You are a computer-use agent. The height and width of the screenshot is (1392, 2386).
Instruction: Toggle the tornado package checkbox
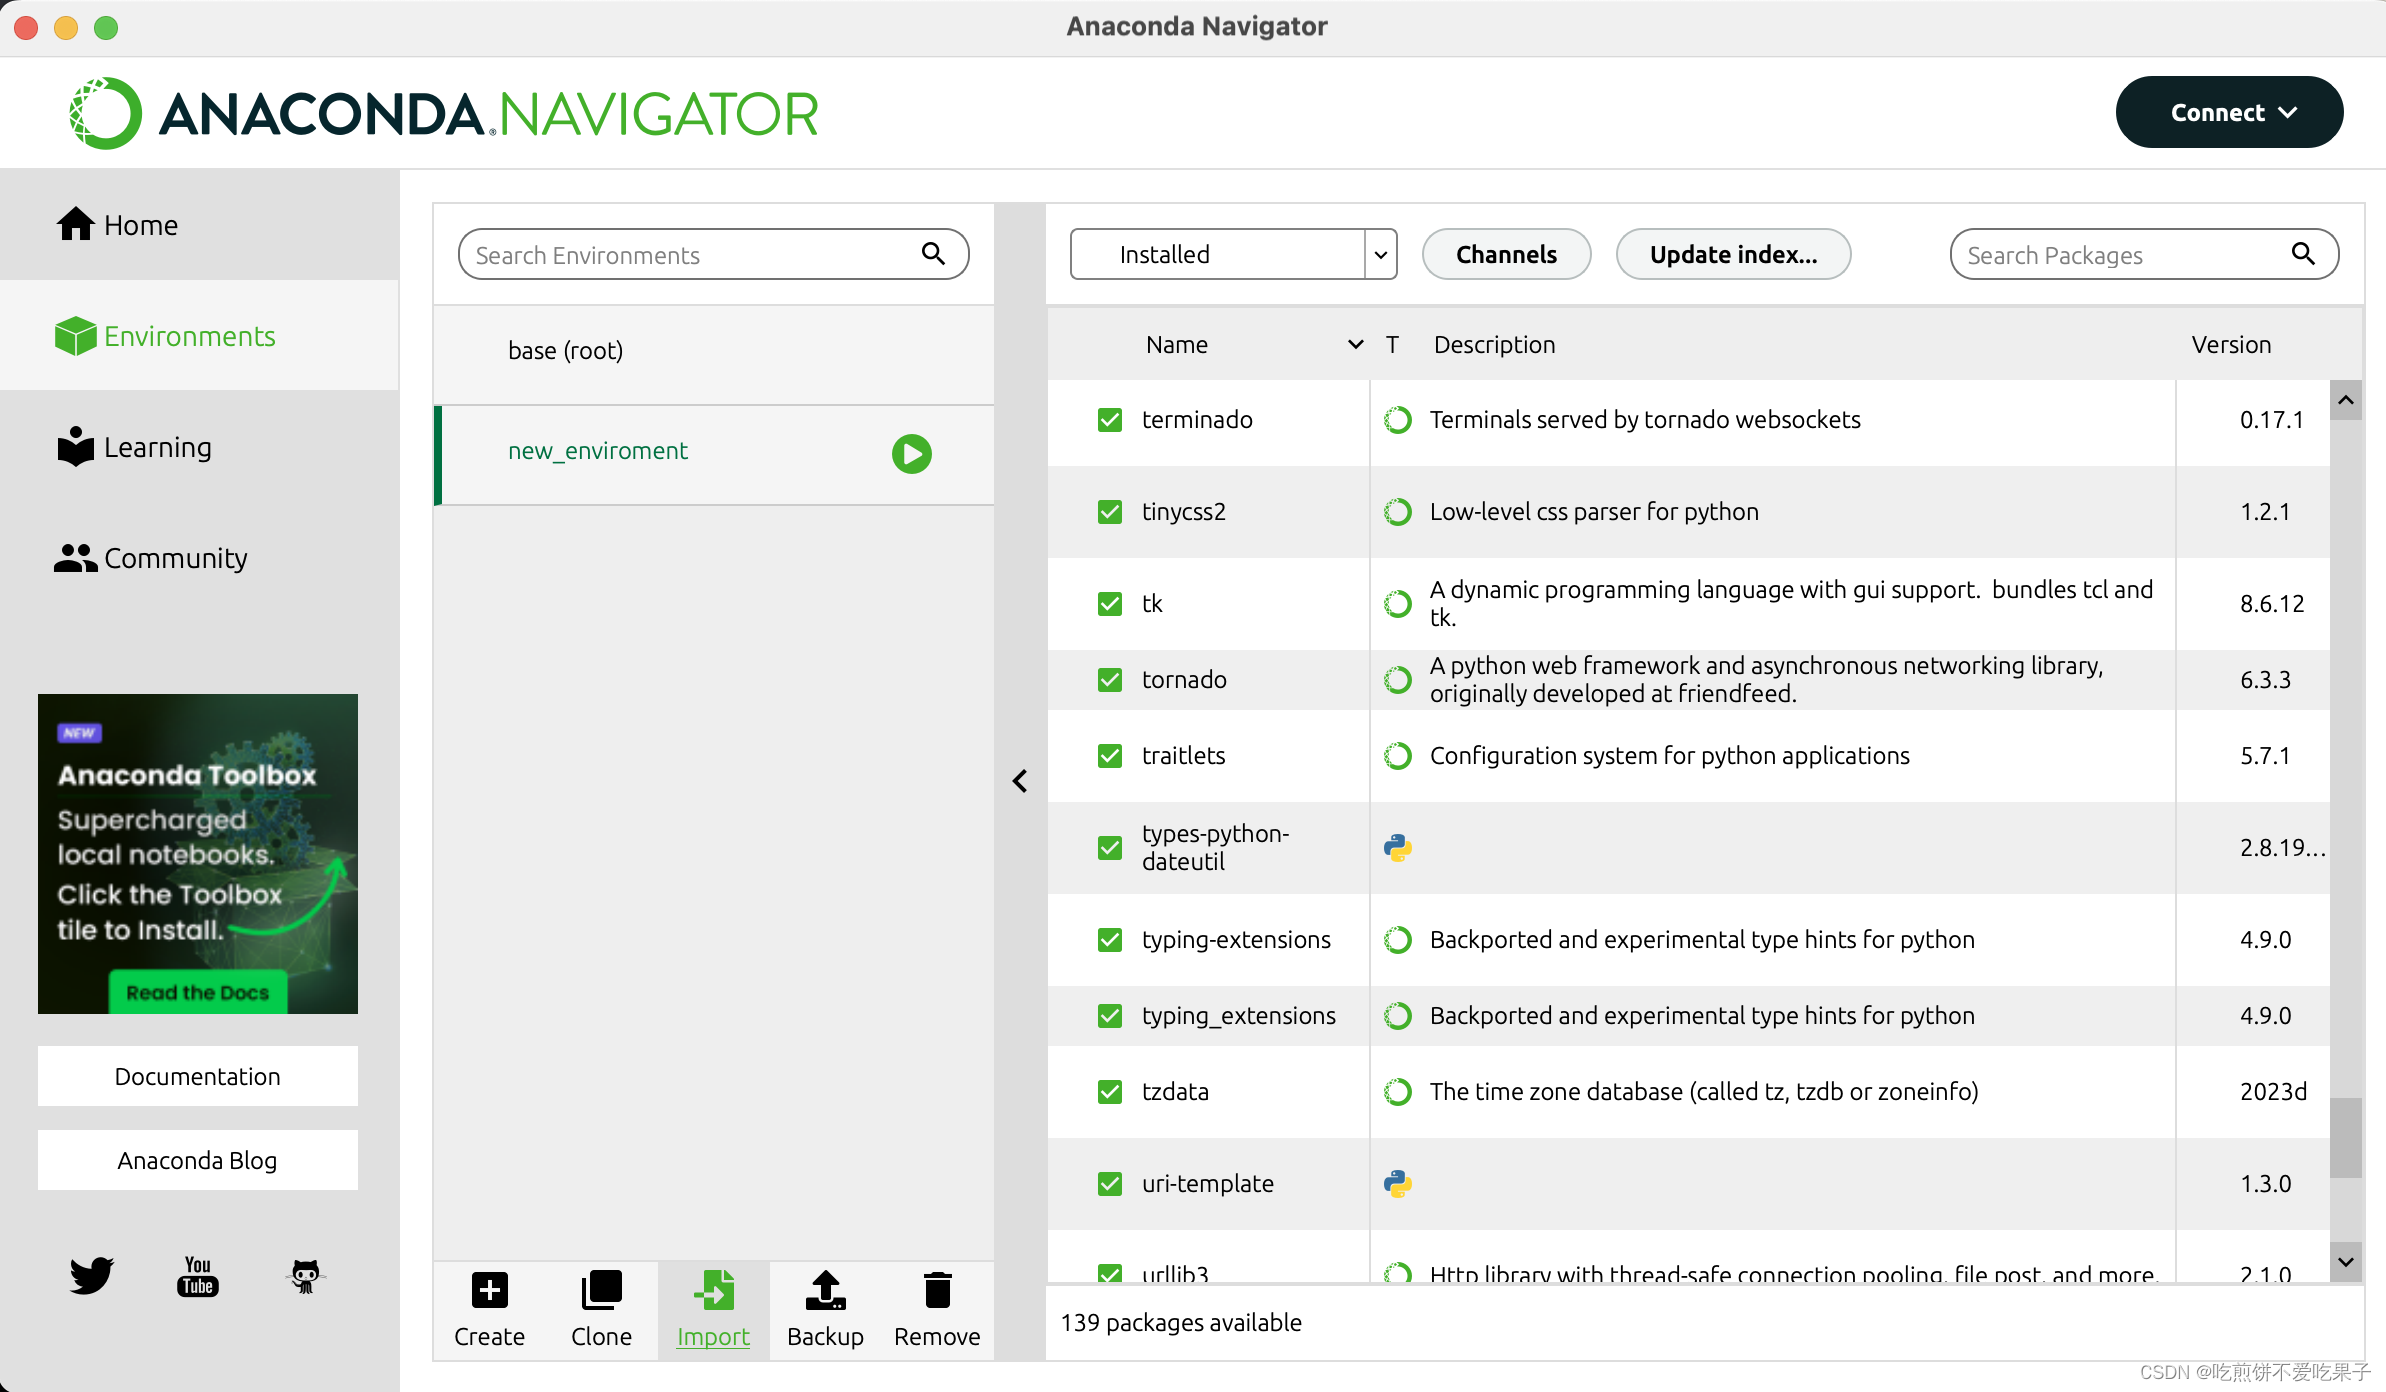[1109, 680]
